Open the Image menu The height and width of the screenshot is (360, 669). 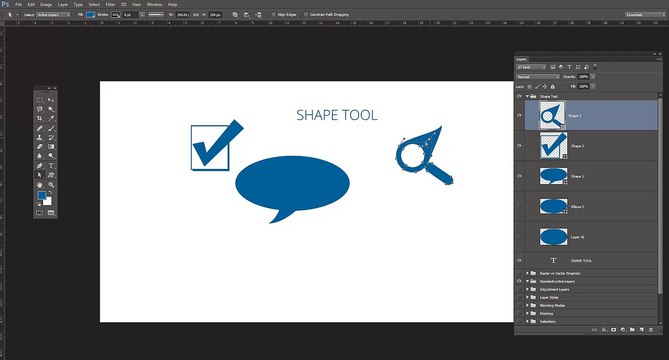click(46, 4)
